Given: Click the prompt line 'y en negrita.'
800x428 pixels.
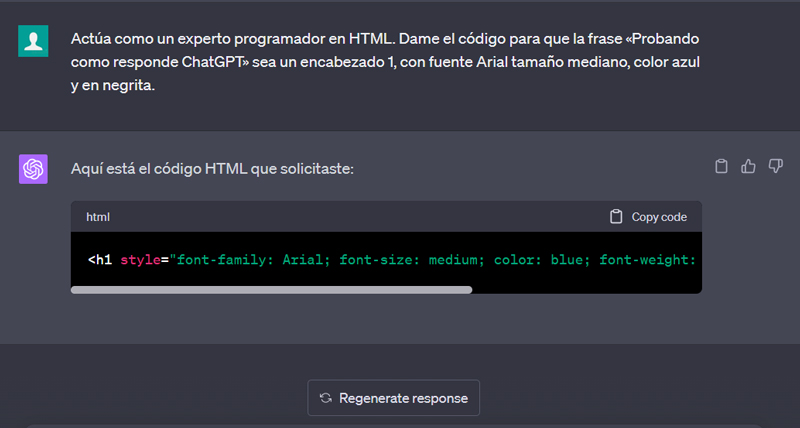Looking at the screenshot, I should pyautogui.click(x=113, y=85).
